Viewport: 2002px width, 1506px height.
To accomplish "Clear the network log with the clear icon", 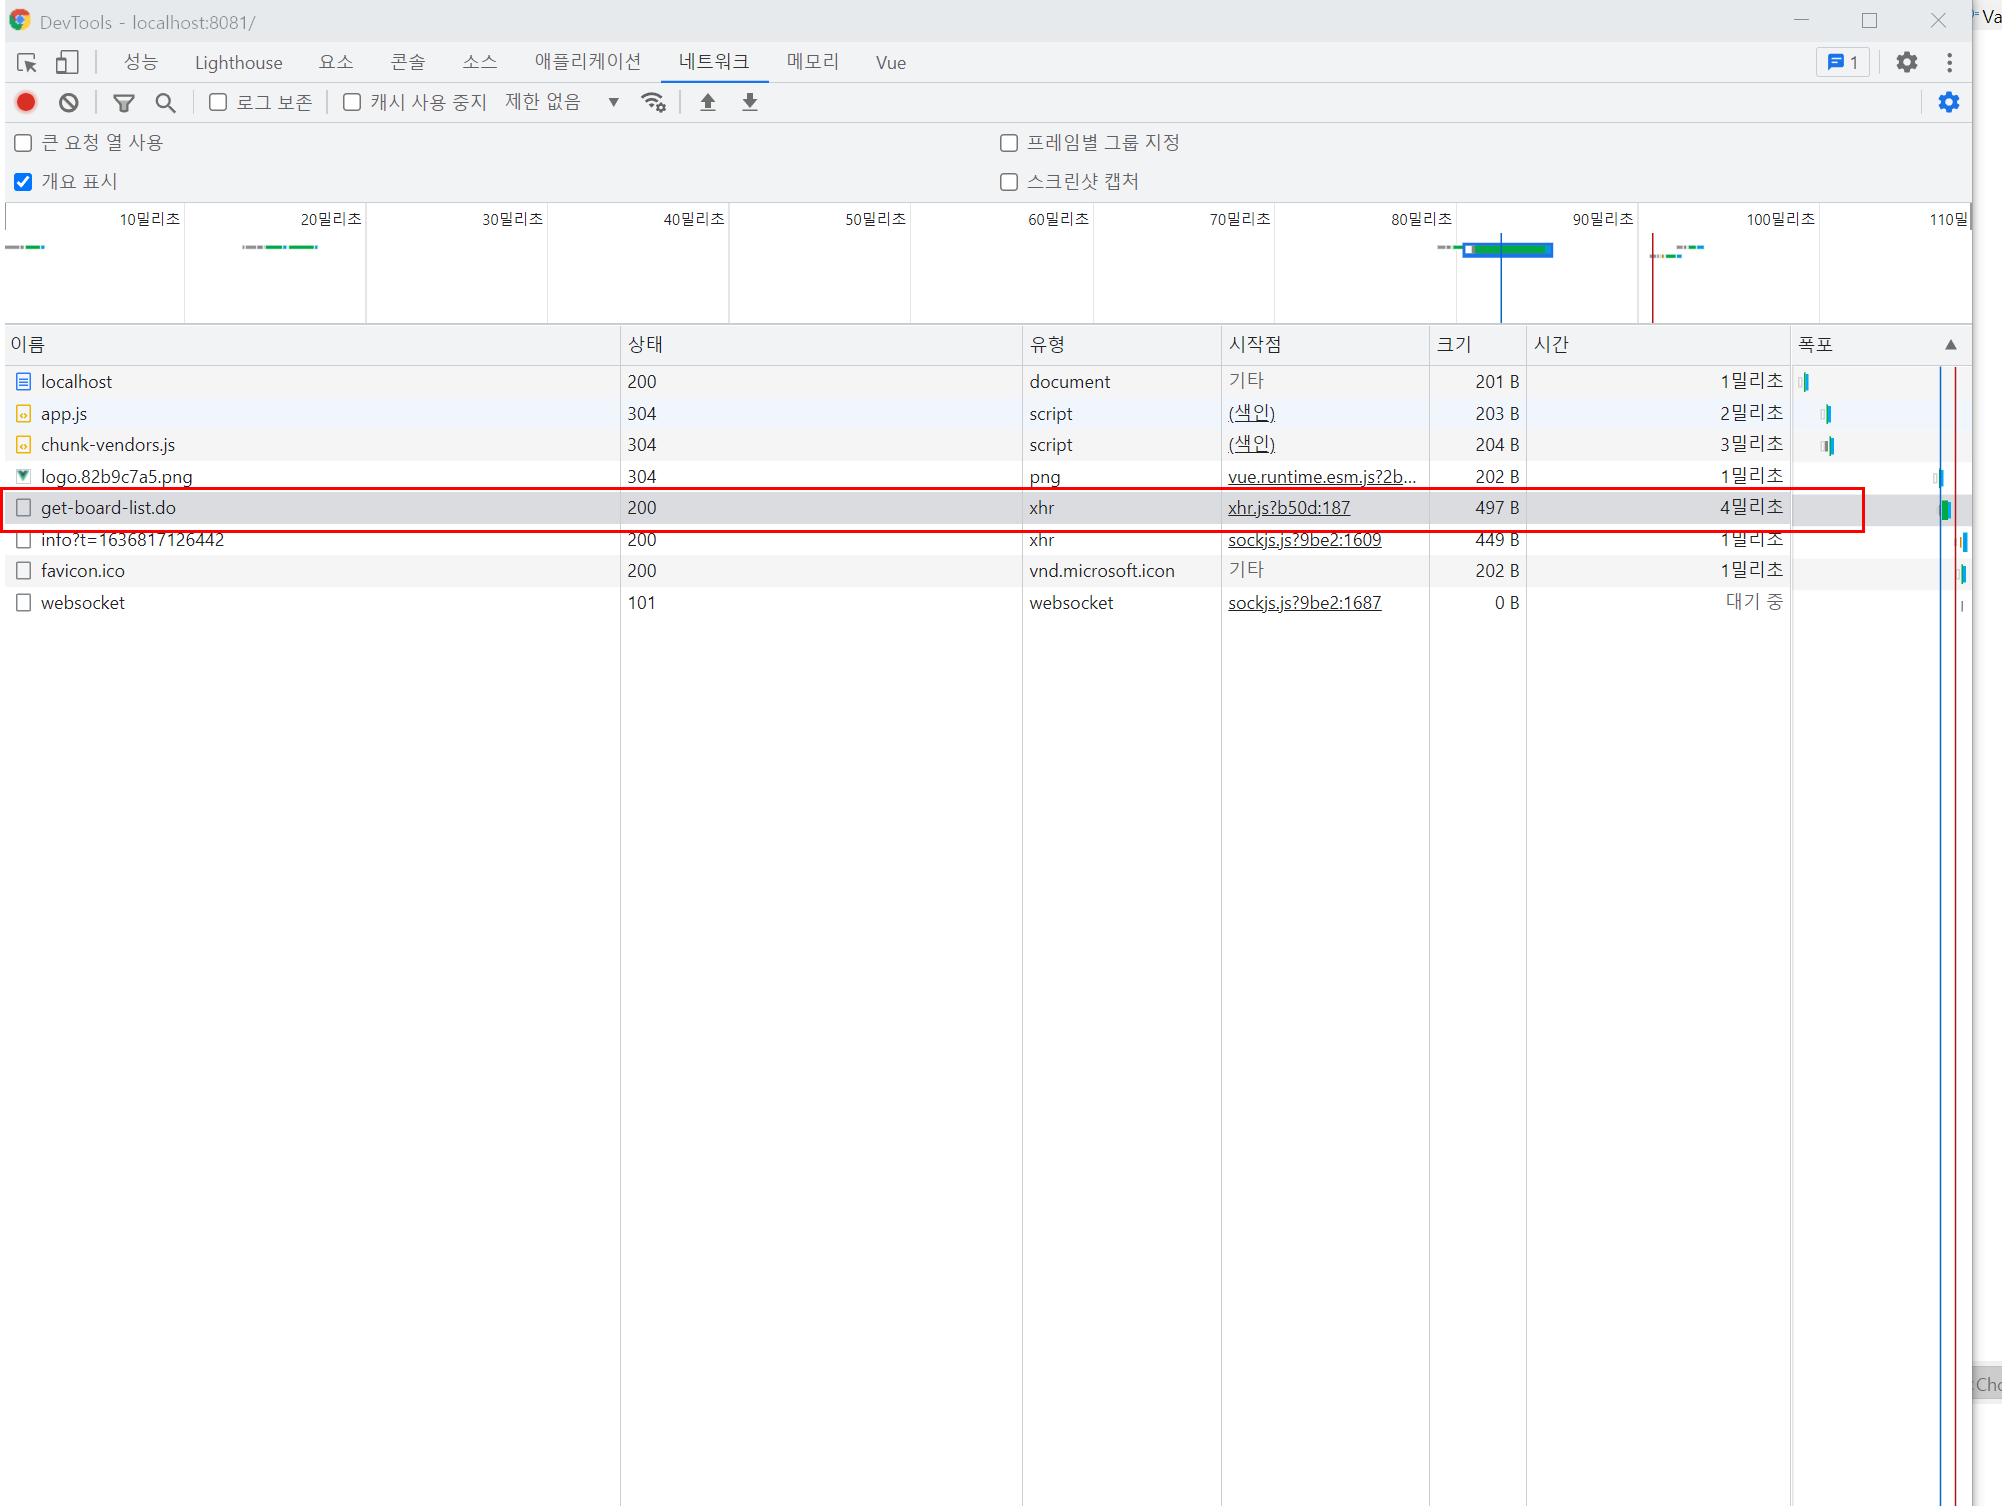I will 68,102.
